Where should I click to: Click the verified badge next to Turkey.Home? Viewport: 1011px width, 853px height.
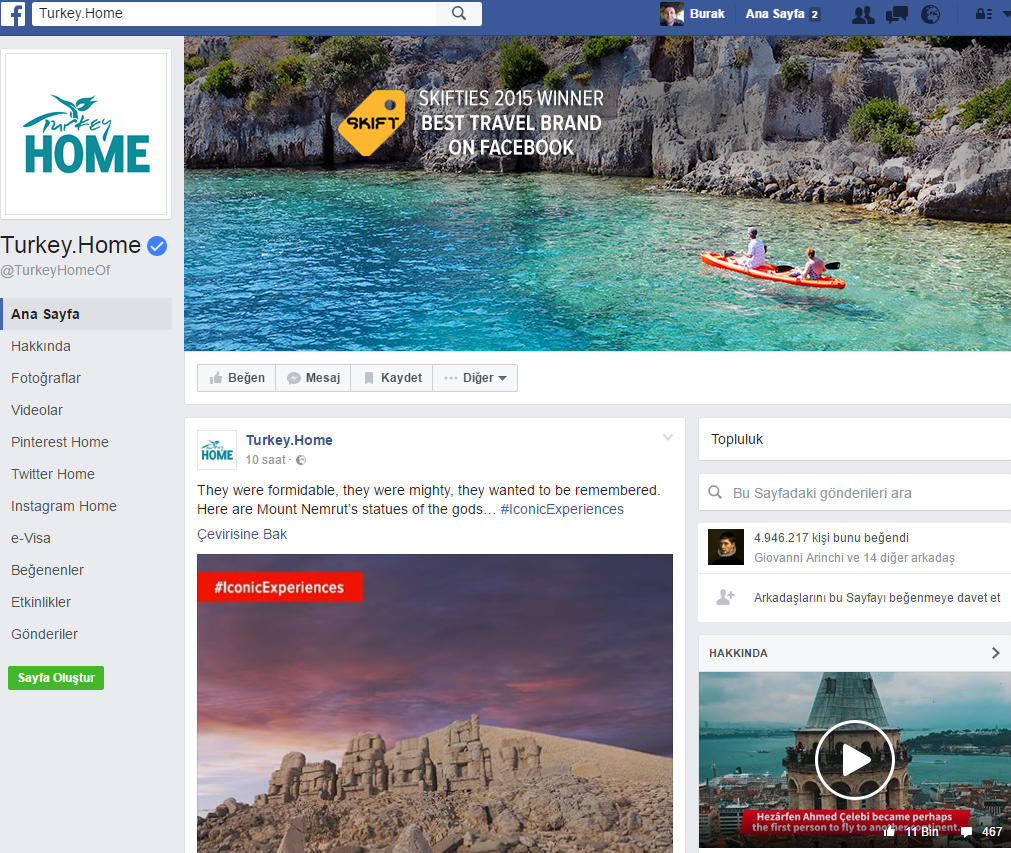coord(157,246)
